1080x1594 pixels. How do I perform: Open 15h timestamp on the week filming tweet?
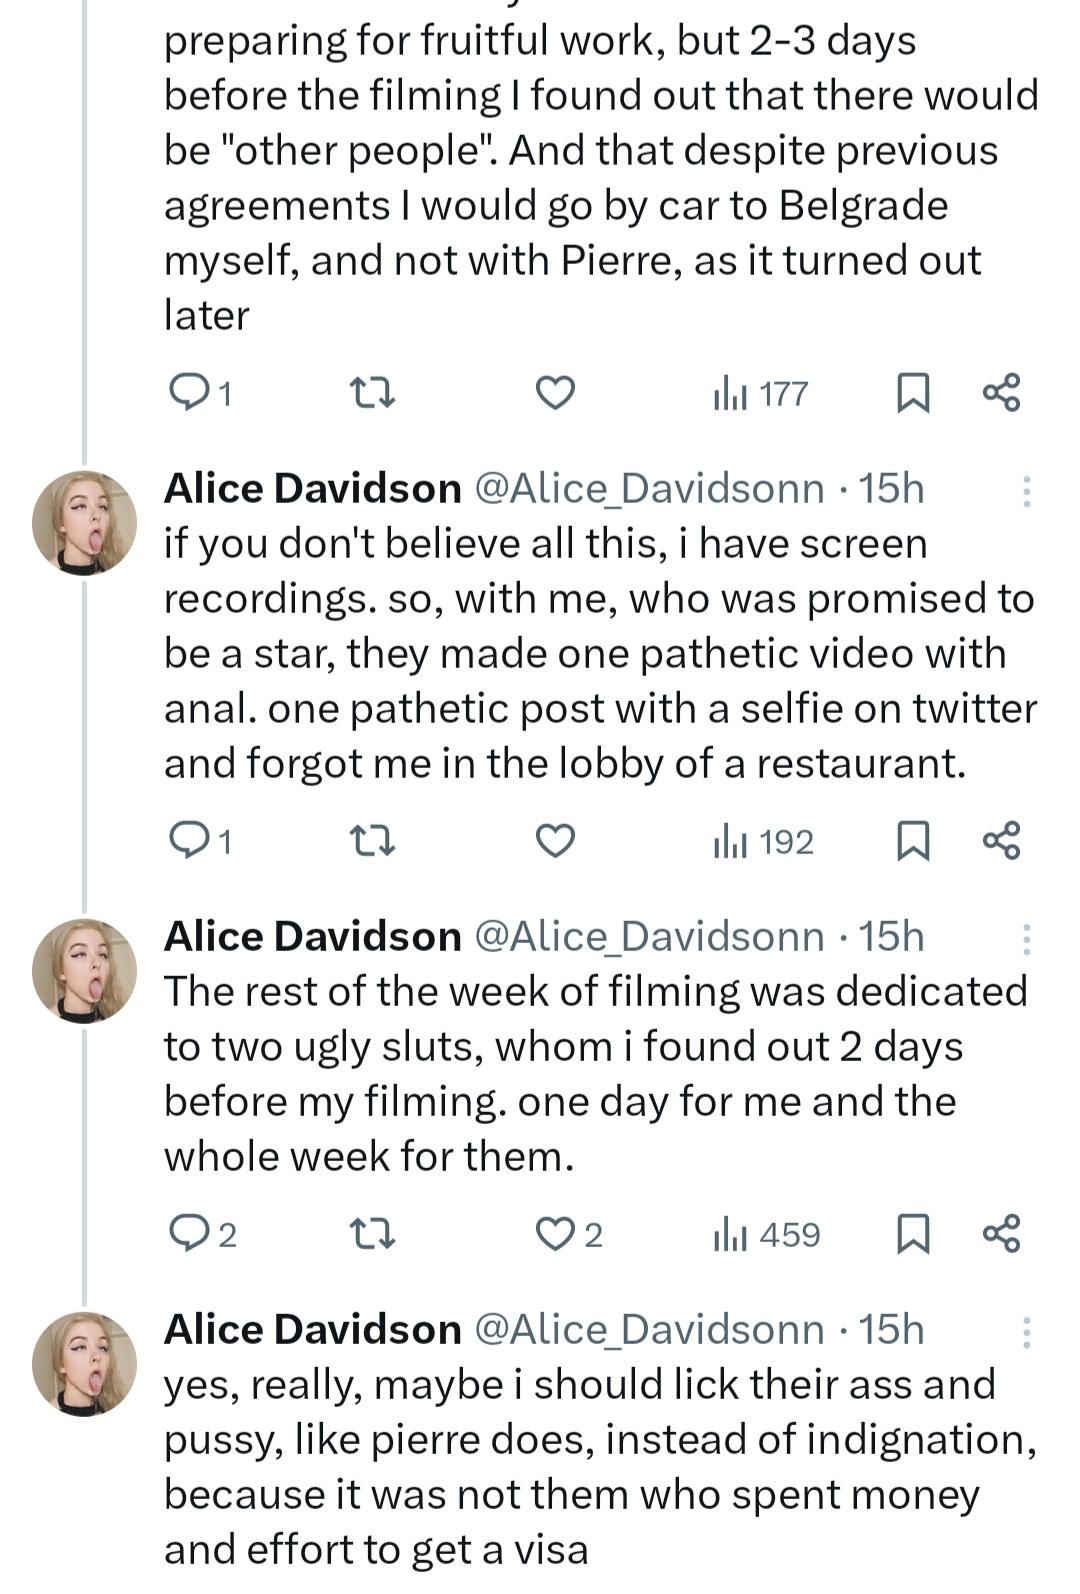click(x=891, y=936)
